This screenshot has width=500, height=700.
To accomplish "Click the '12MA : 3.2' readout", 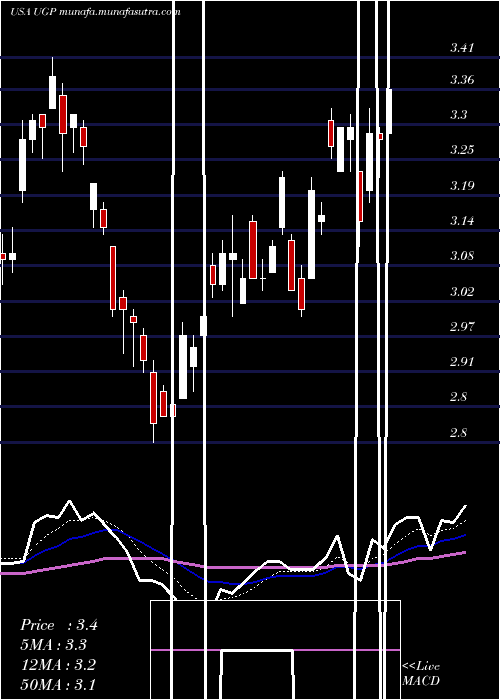I will (58, 665).
